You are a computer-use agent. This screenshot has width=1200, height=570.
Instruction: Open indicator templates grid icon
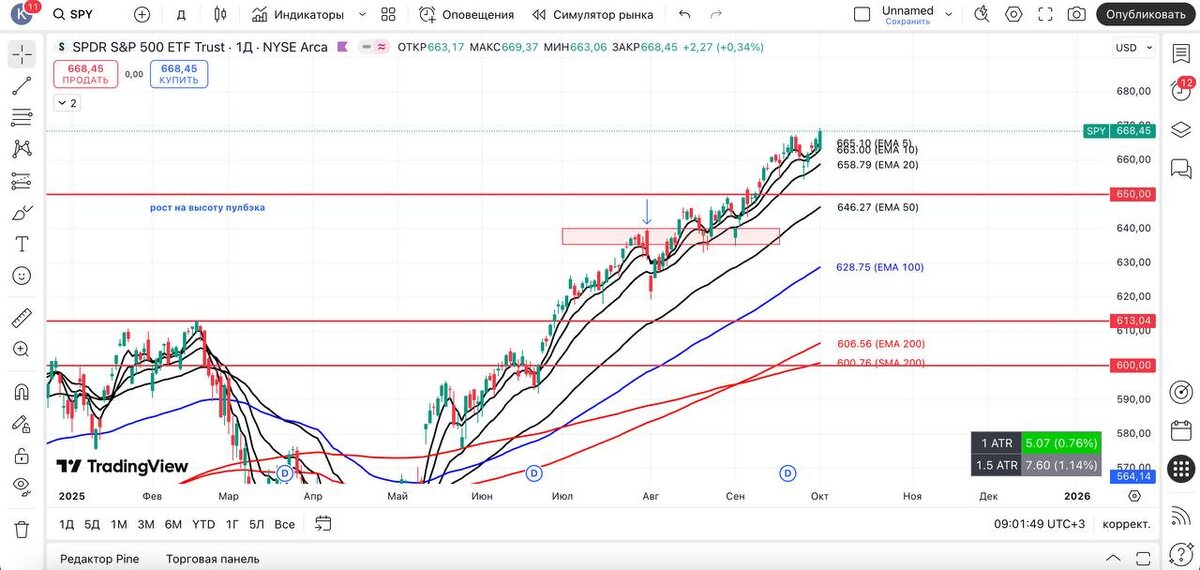389,14
